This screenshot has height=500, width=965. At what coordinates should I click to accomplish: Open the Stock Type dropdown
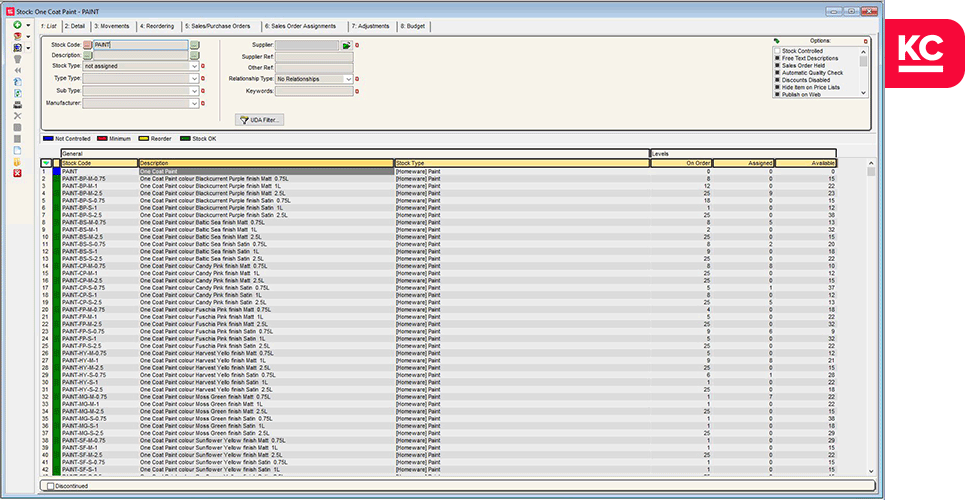[x=194, y=66]
